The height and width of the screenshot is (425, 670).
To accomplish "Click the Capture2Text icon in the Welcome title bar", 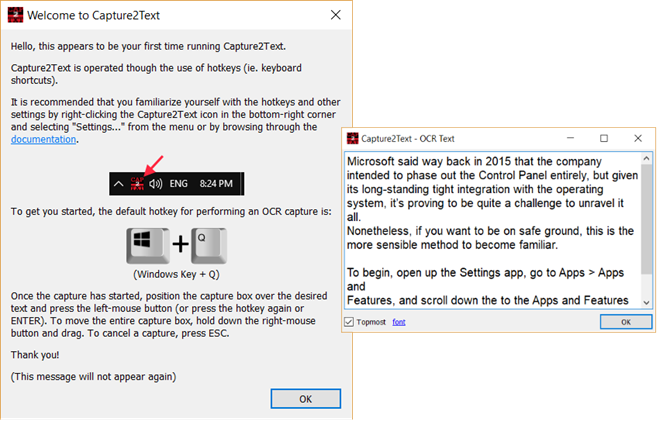I will (15, 15).
